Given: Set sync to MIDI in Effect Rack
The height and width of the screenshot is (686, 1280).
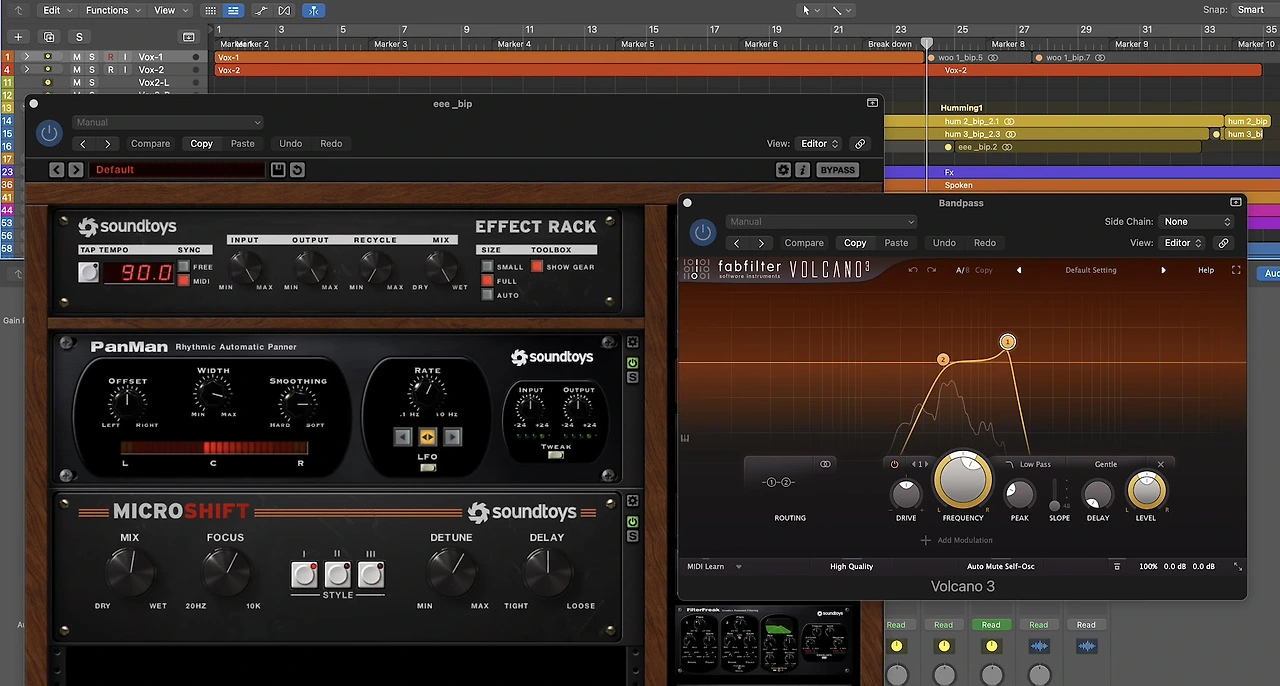Looking at the screenshot, I should coord(183,281).
